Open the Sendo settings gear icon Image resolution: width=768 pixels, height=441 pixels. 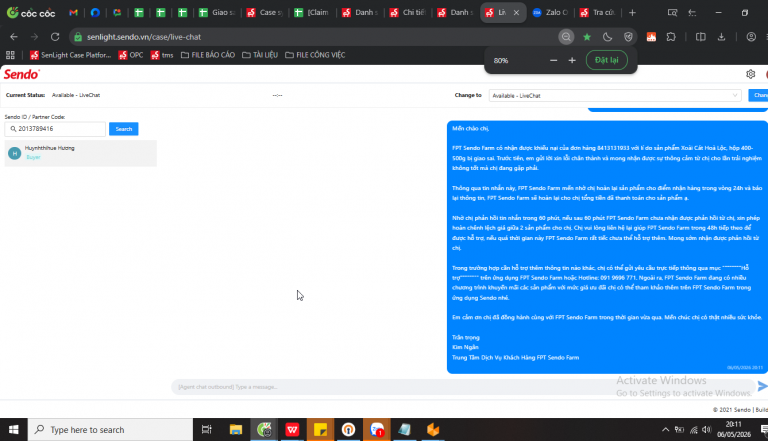[x=750, y=74]
